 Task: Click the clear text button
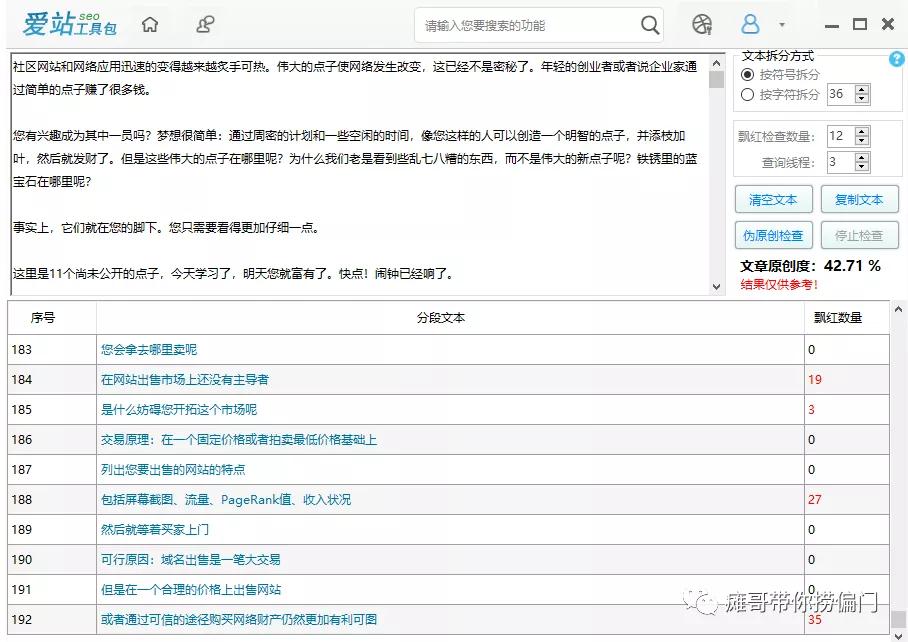tap(773, 200)
